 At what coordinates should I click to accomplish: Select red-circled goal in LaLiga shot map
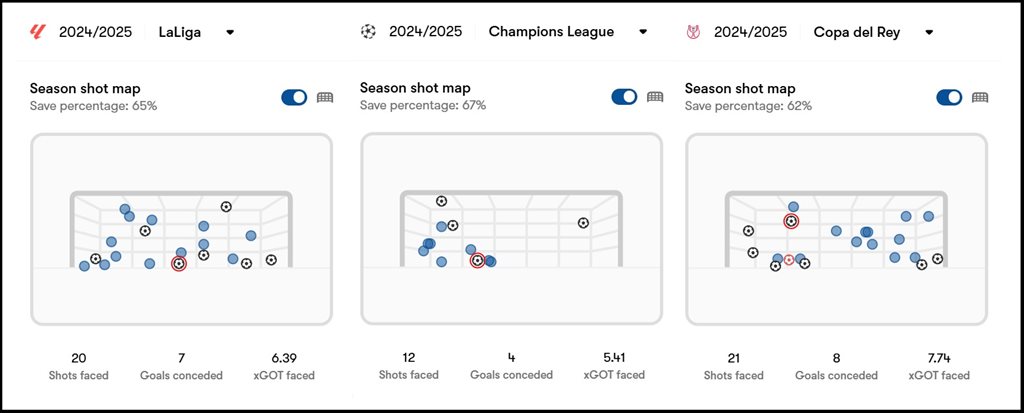(x=179, y=263)
